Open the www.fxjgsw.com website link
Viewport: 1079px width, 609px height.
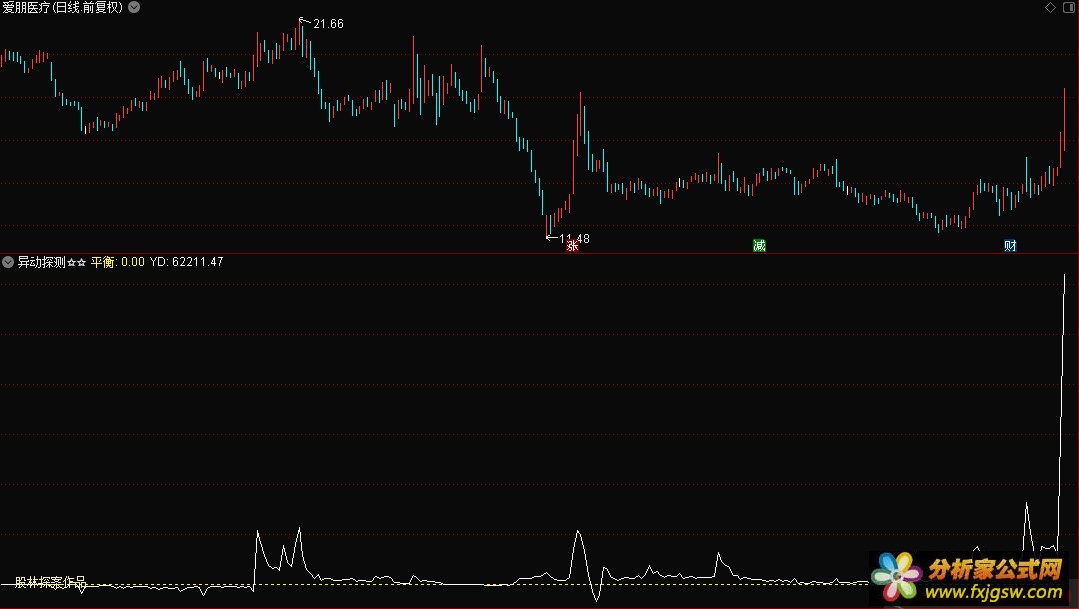click(x=994, y=592)
